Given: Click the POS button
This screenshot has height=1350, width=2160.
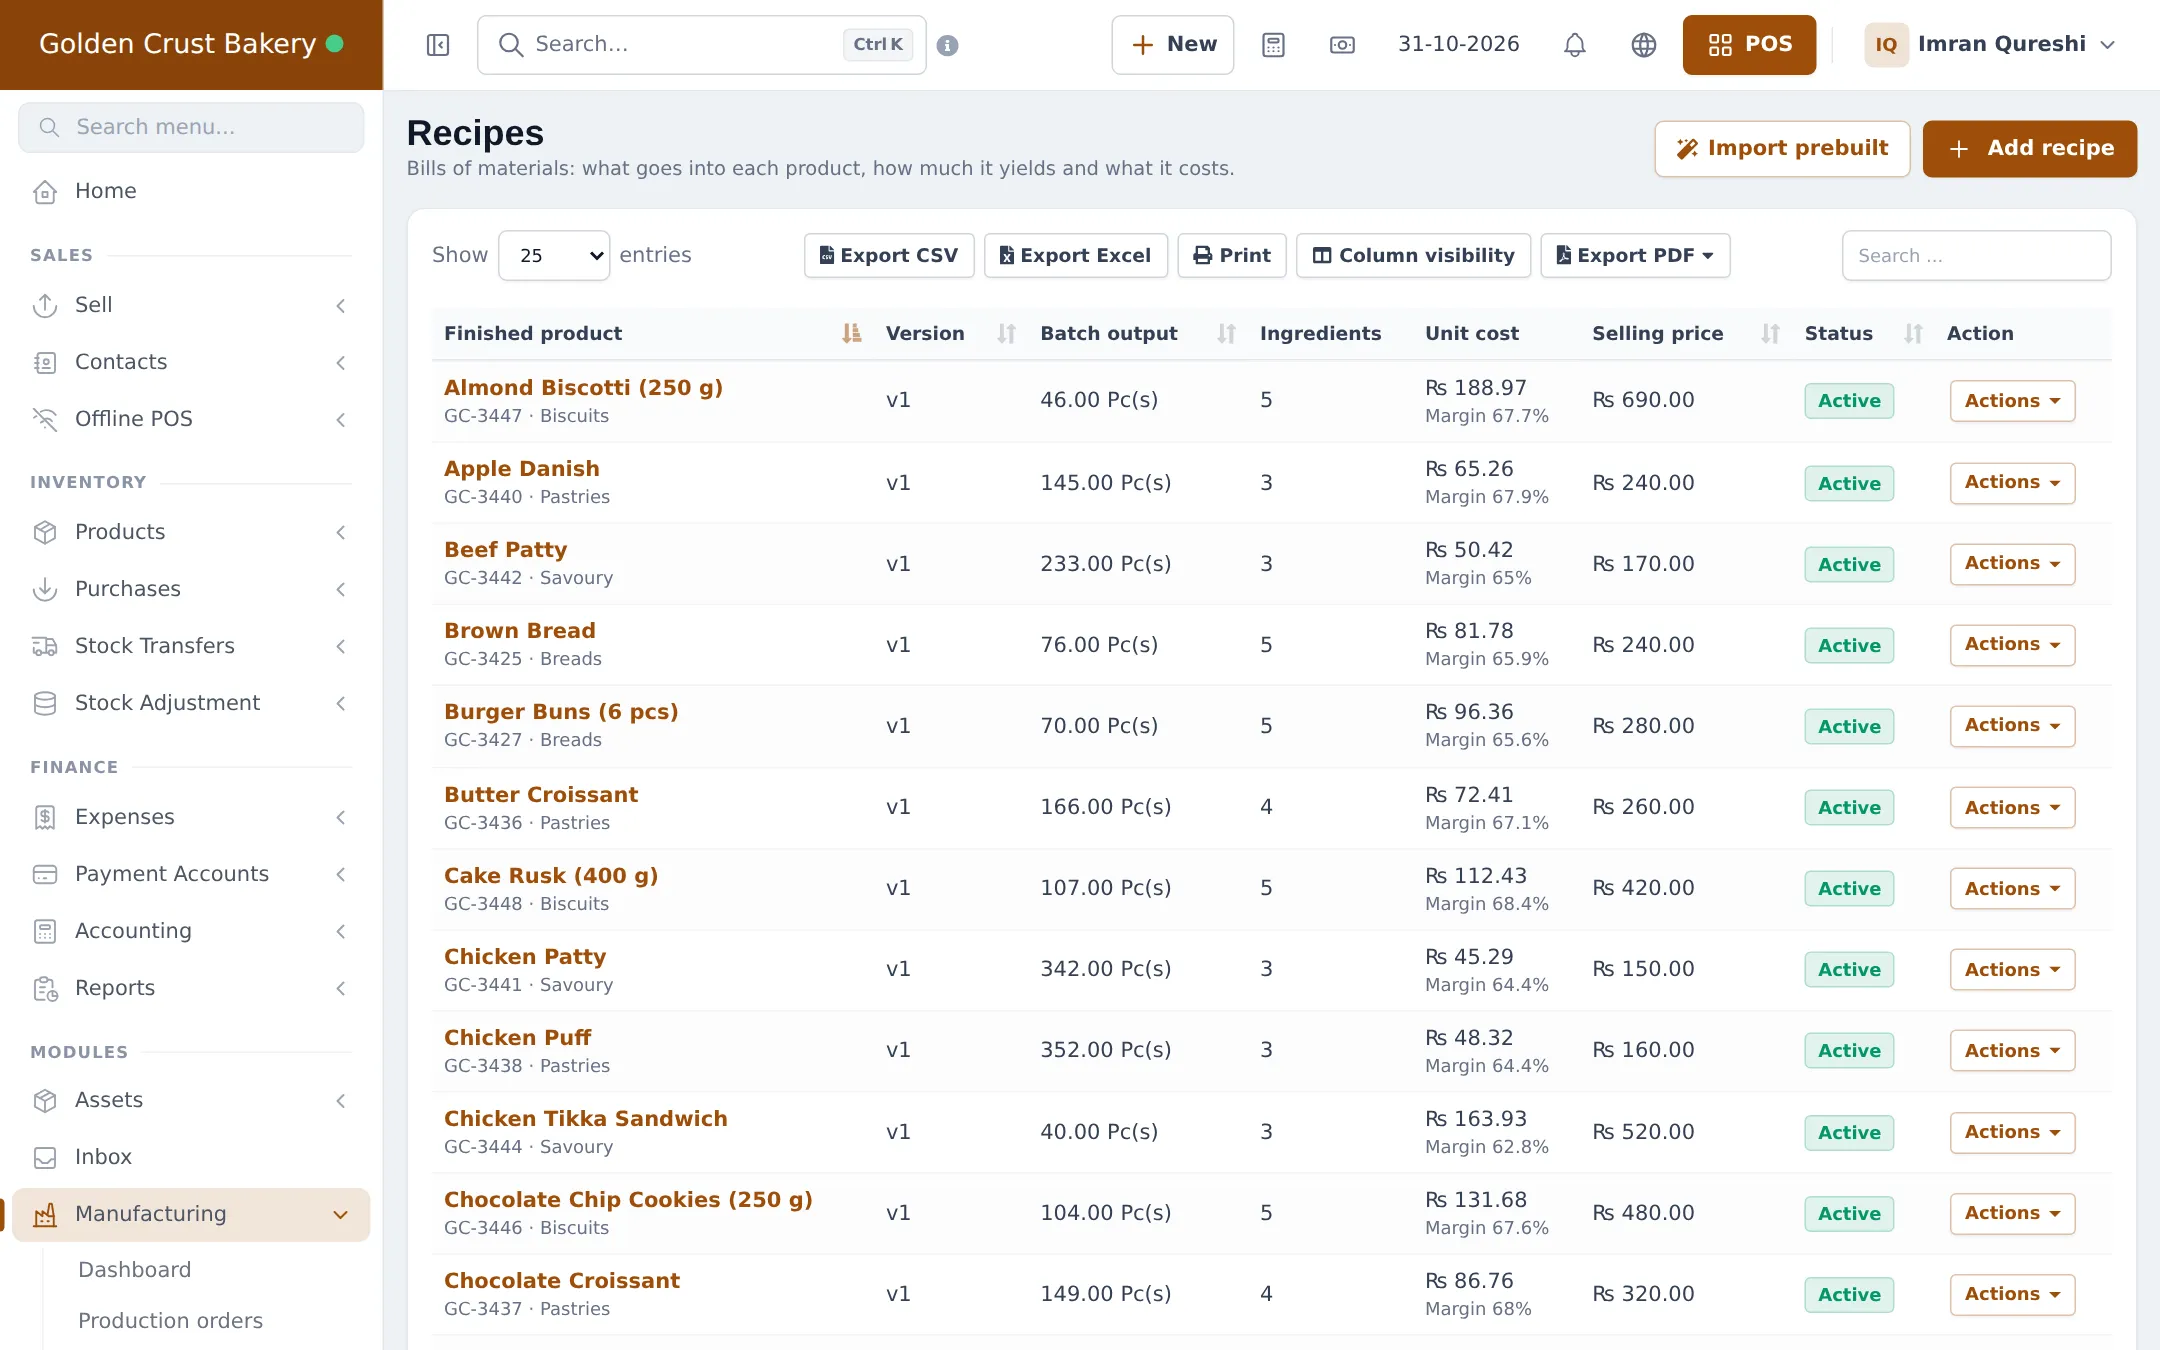Looking at the screenshot, I should point(1749,45).
